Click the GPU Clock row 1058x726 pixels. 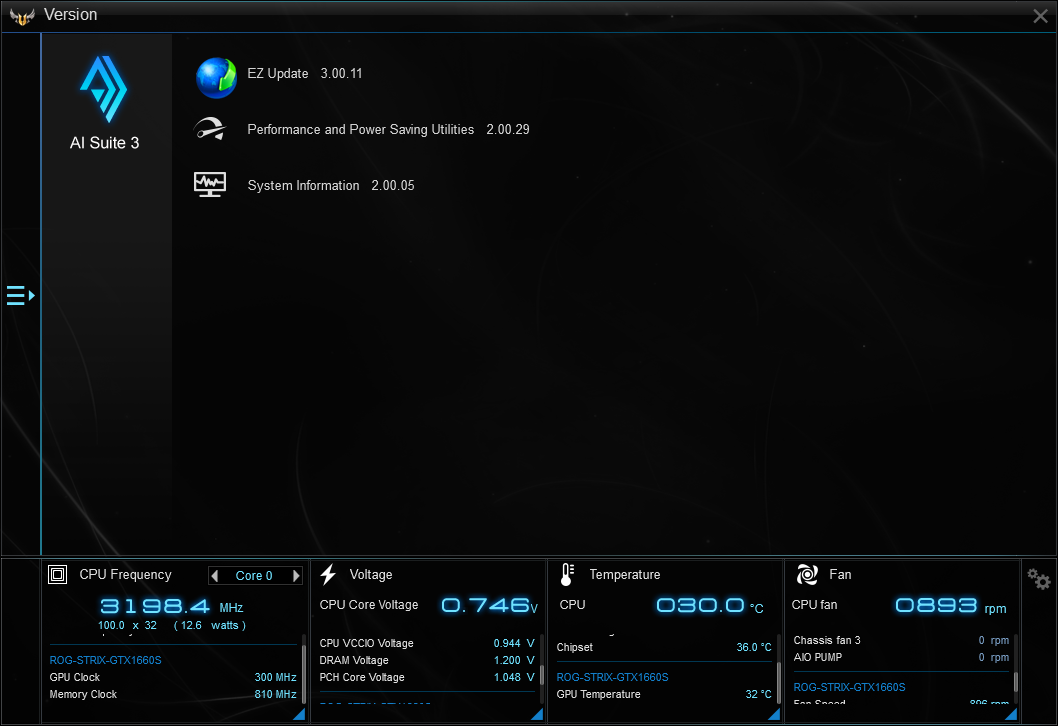173,677
